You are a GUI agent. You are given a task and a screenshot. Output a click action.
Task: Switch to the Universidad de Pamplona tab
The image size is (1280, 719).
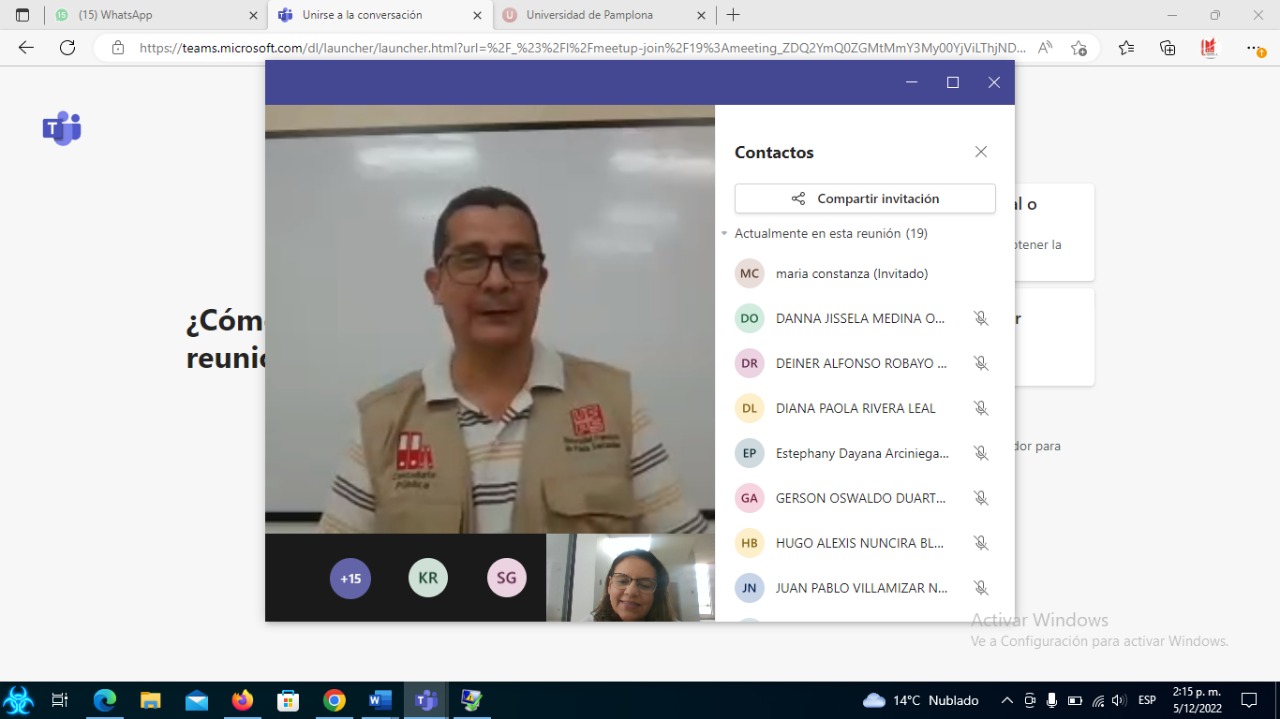tap(589, 15)
